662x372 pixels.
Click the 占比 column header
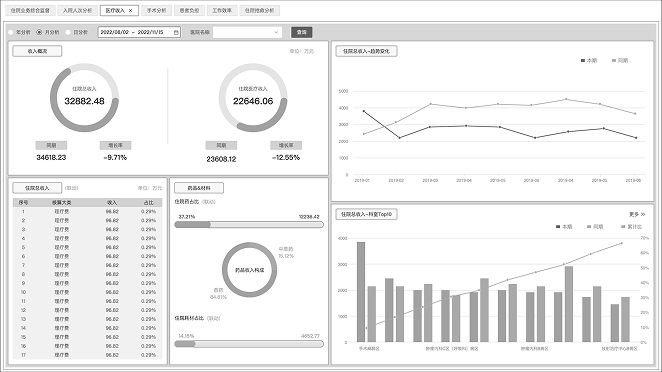tap(149, 203)
